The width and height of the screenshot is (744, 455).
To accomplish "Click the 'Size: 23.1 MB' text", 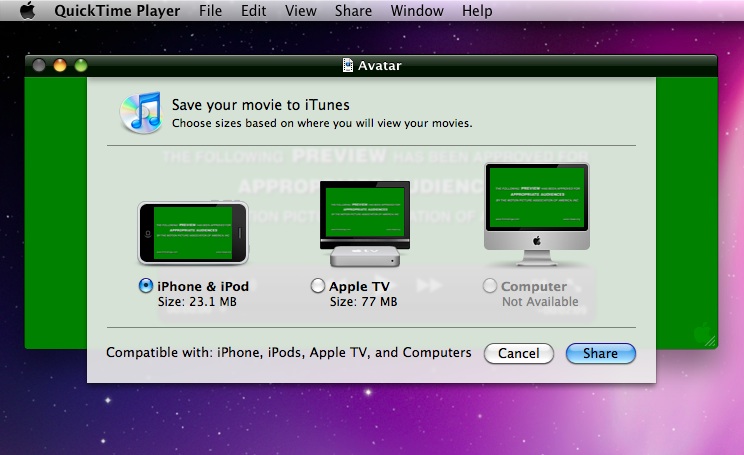I will [x=197, y=302].
